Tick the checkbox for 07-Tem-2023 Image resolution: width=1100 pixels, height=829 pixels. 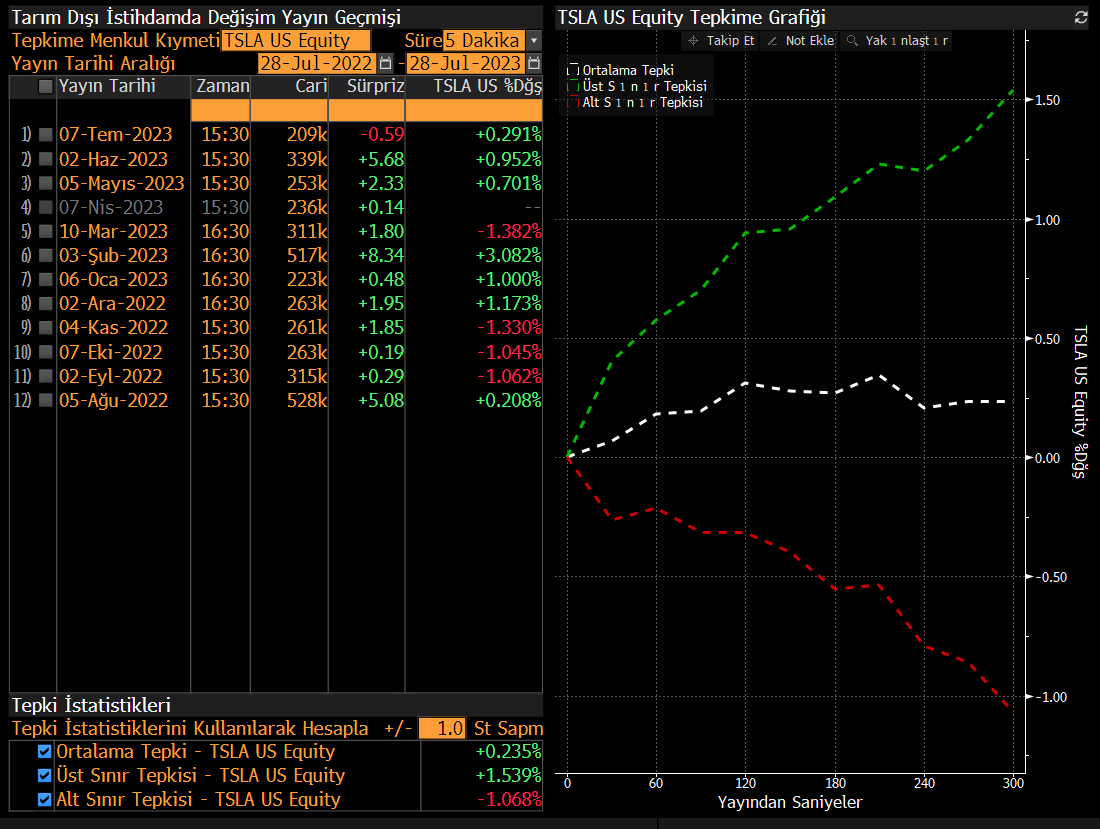point(46,134)
